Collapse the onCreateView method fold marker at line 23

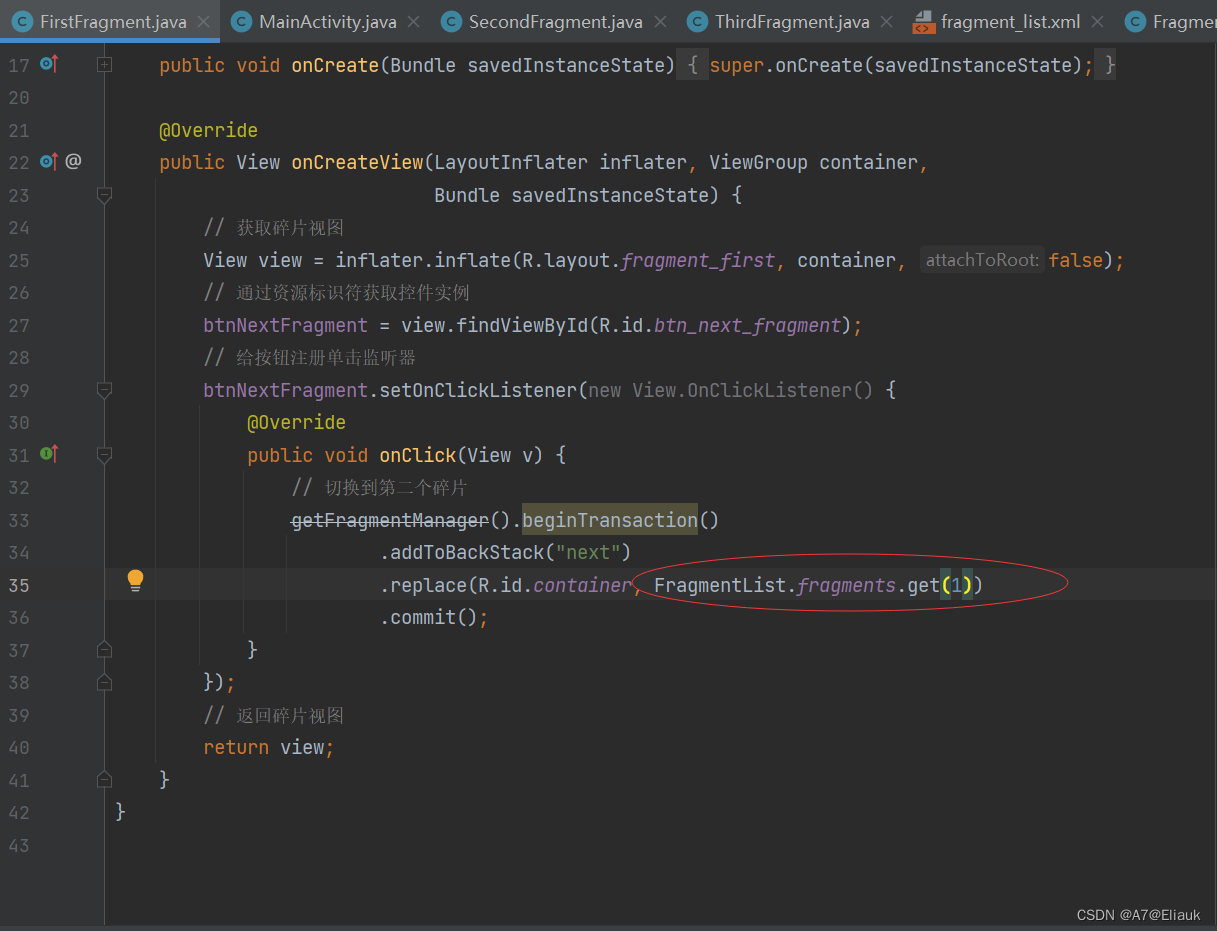[104, 195]
